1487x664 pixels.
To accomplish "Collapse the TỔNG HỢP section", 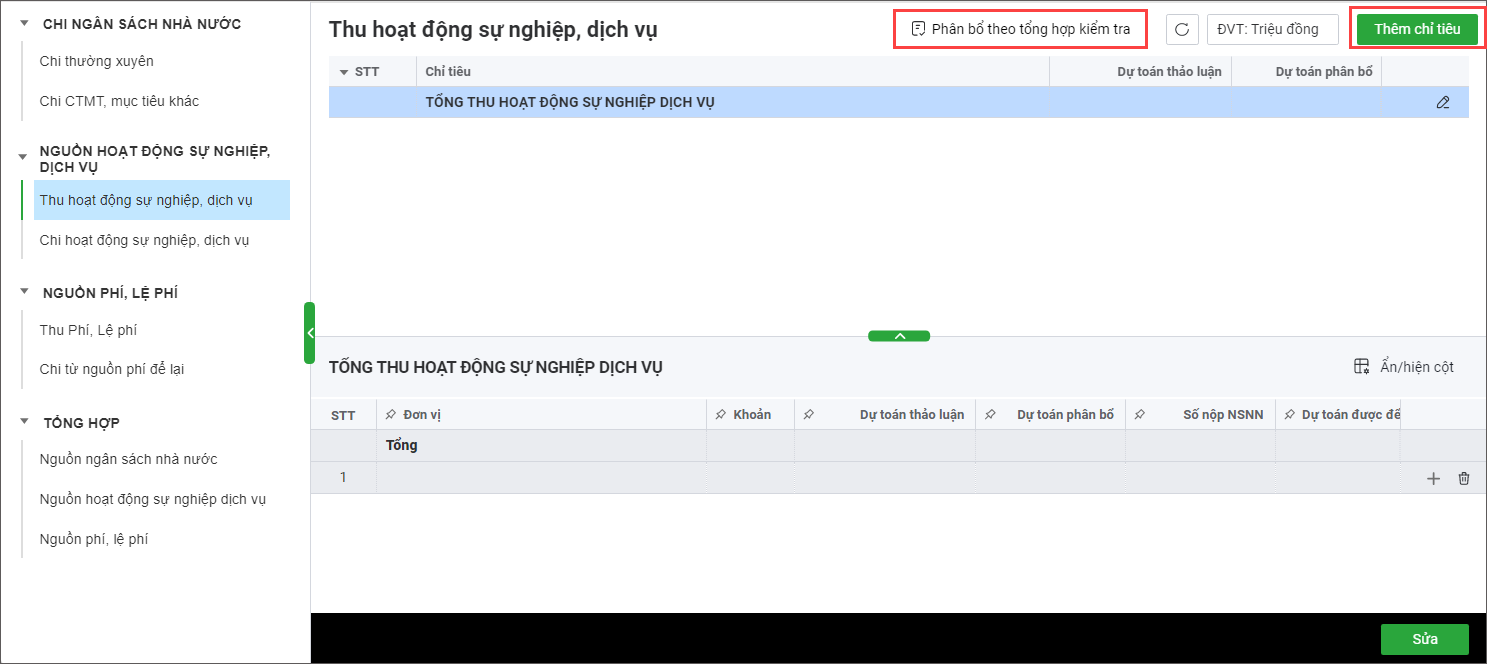I will pos(24,423).
